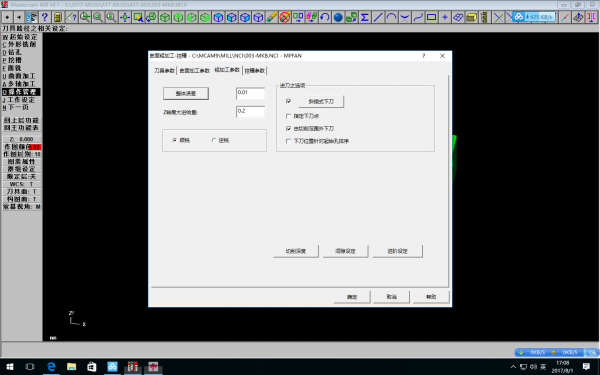The width and height of the screenshot is (600, 375).
Task: Open File Explorer from taskbar
Action: click(72, 367)
